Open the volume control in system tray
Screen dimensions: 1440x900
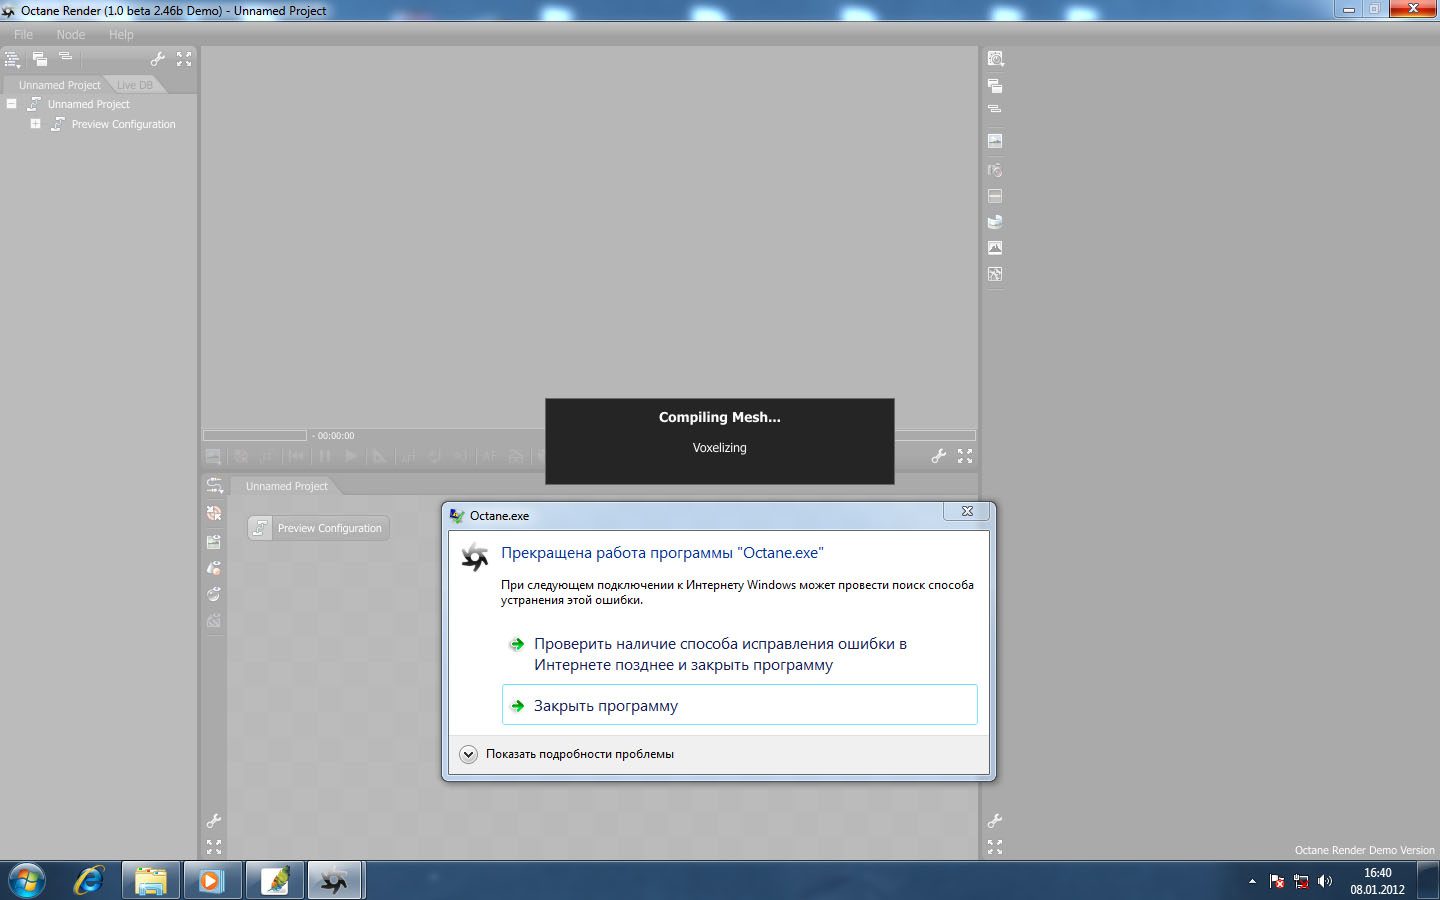1325,881
